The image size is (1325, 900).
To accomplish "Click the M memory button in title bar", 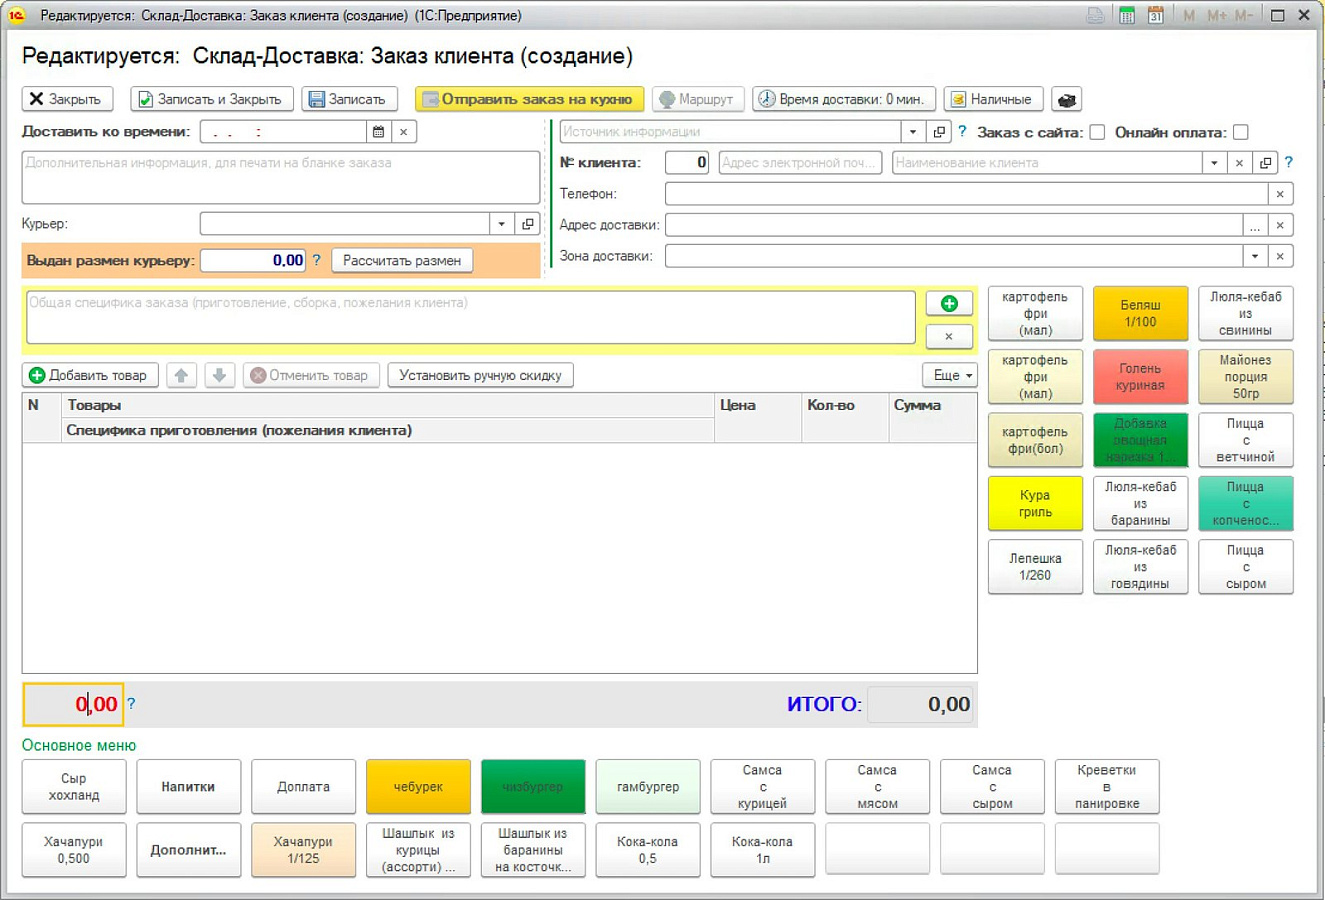I will pyautogui.click(x=1189, y=16).
